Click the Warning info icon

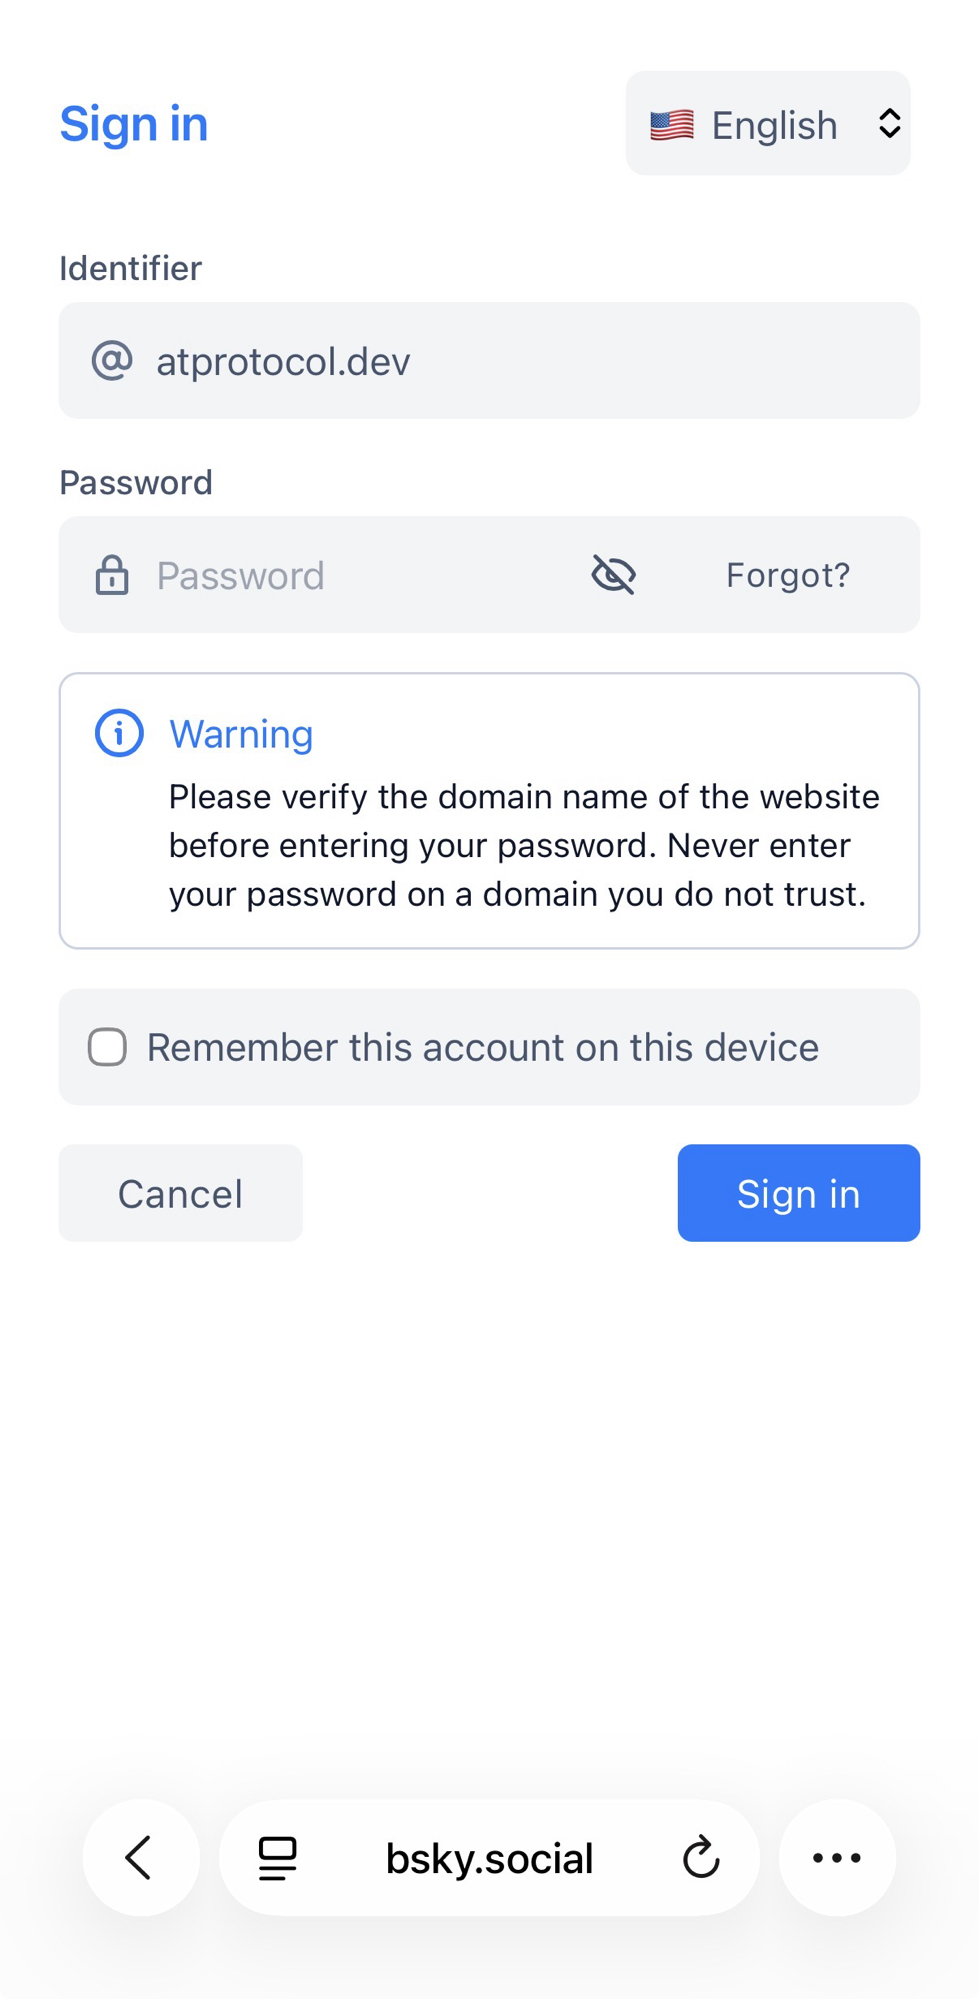coord(119,734)
